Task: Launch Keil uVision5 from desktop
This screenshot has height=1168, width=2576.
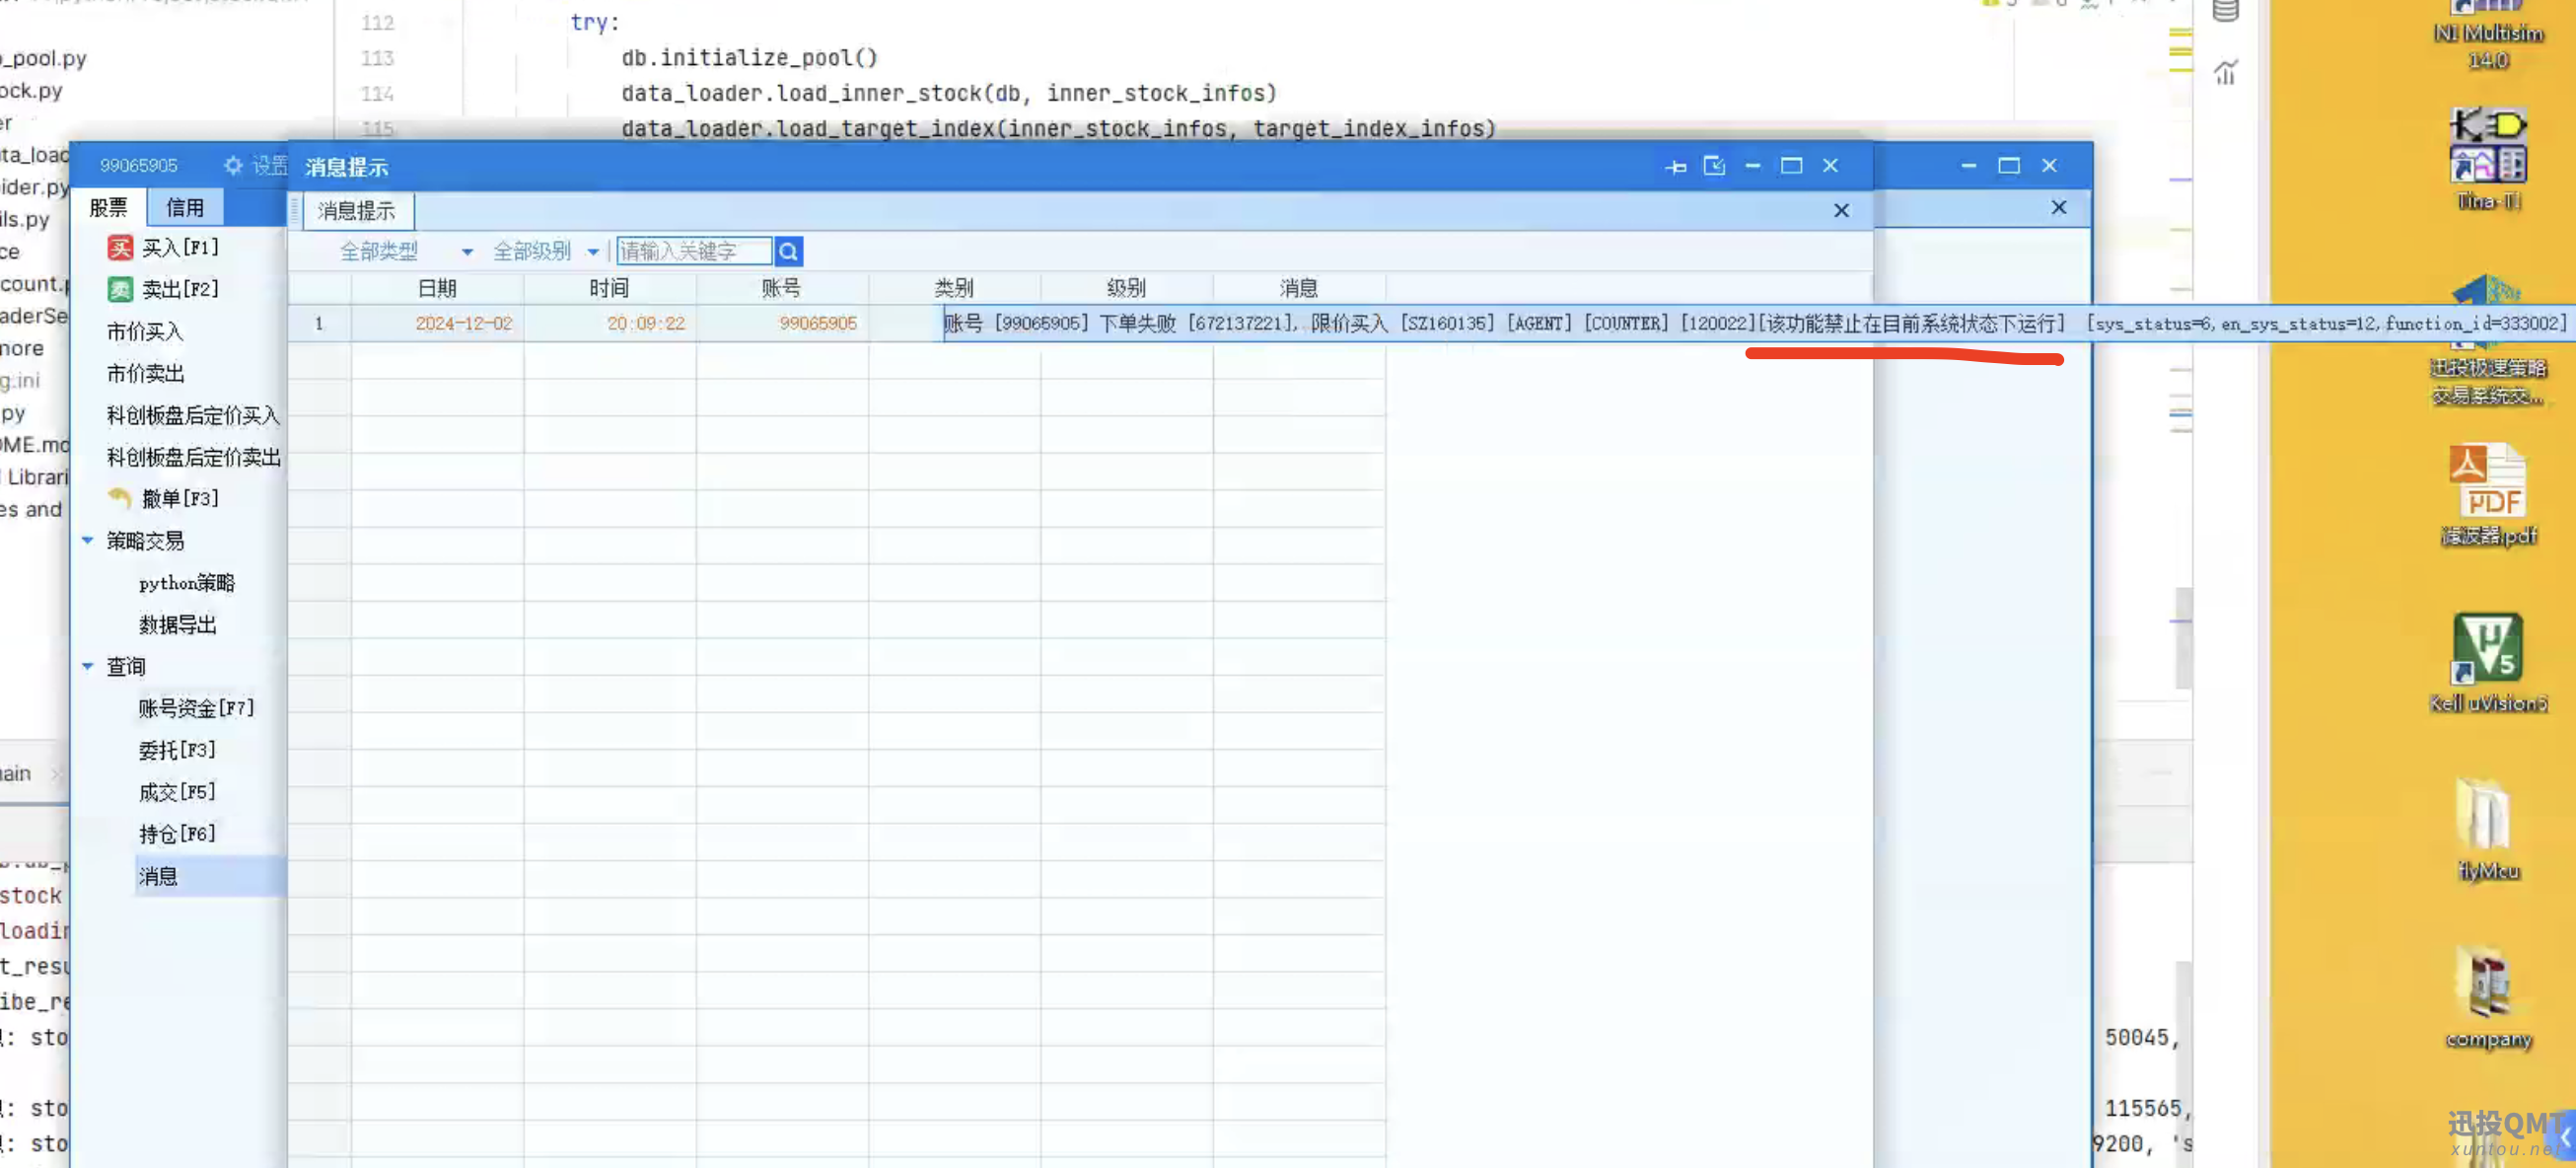Action: (2488, 662)
